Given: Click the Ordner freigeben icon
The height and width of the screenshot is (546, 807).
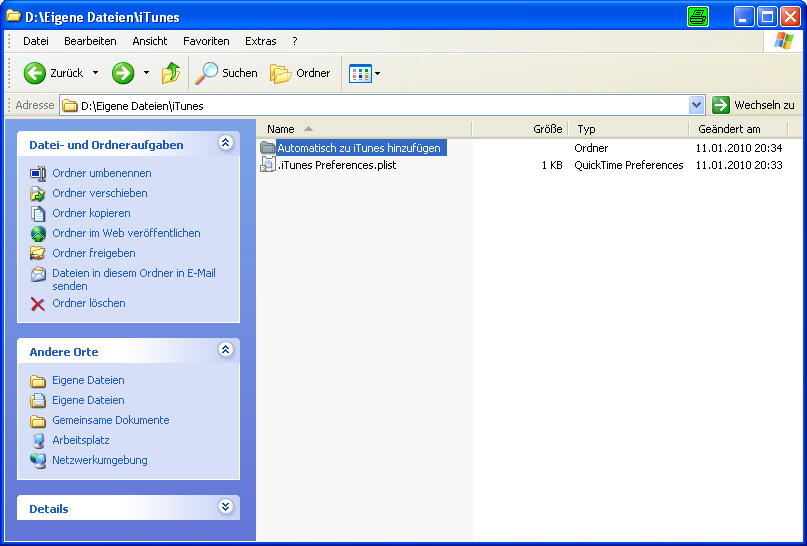Looking at the screenshot, I should click(x=38, y=253).
